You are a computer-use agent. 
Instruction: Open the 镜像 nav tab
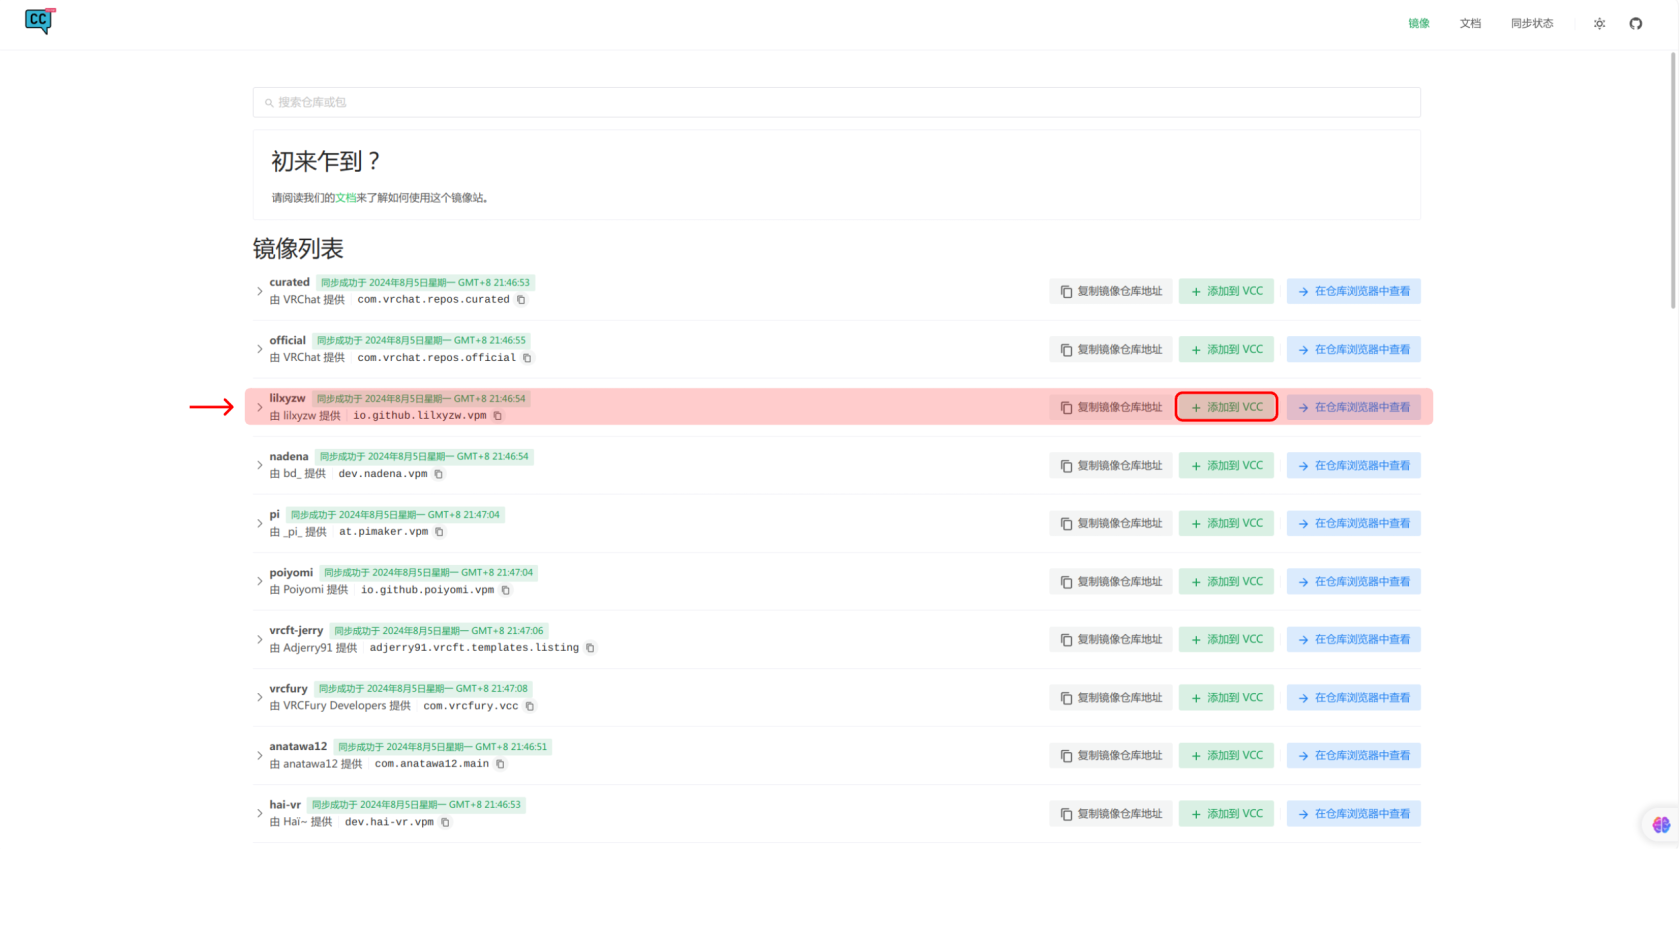click(x=1419, y=23)
